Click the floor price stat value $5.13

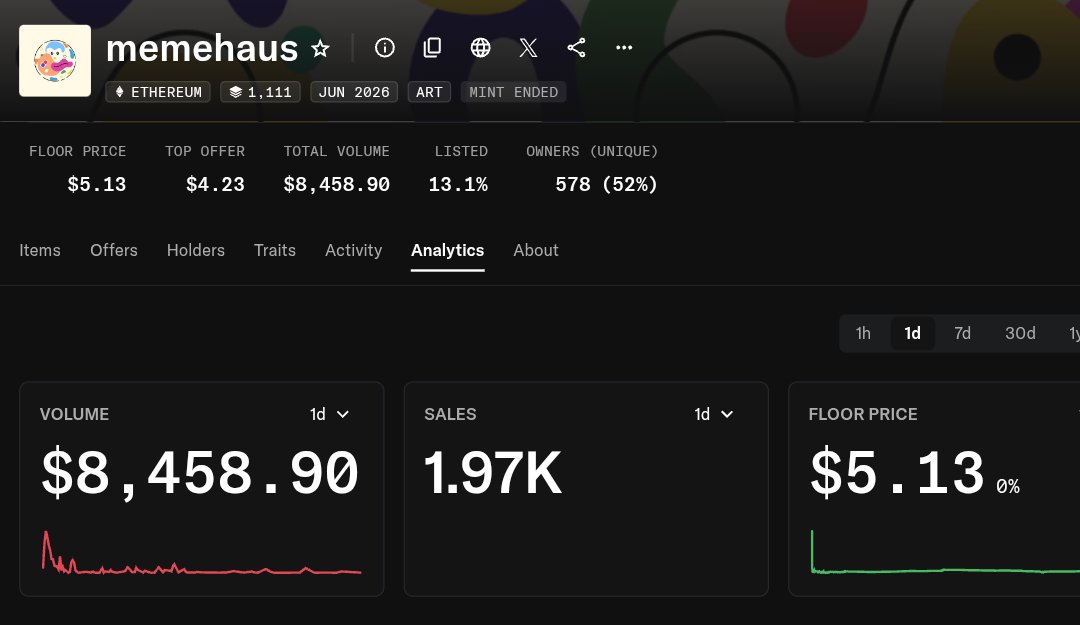[x=97, y=185]
